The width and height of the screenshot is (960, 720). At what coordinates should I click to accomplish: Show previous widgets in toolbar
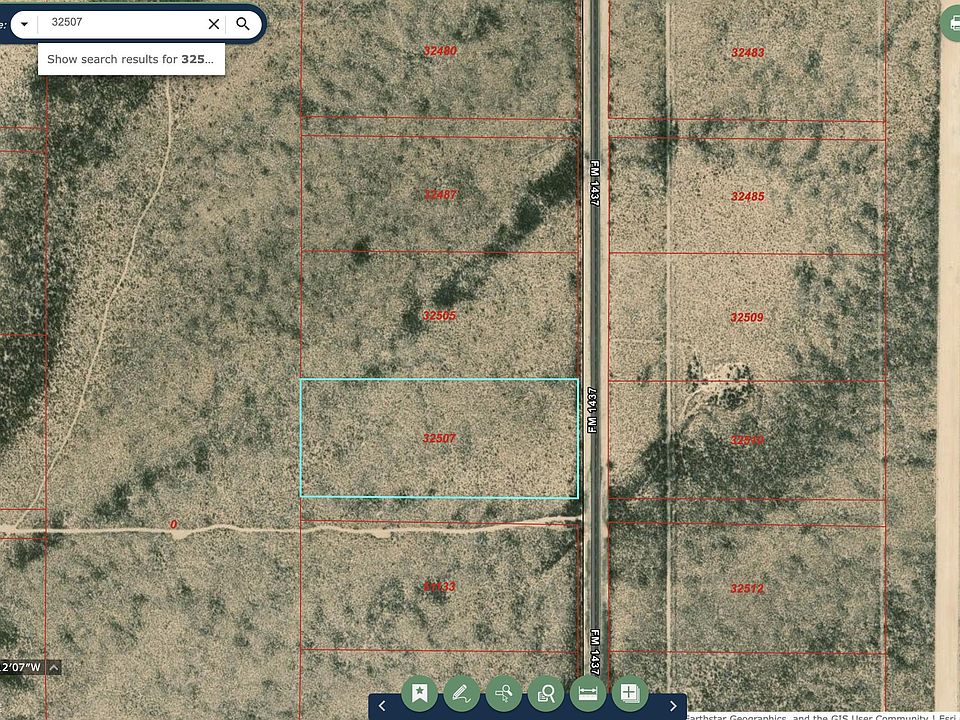[x=382, y=706]
